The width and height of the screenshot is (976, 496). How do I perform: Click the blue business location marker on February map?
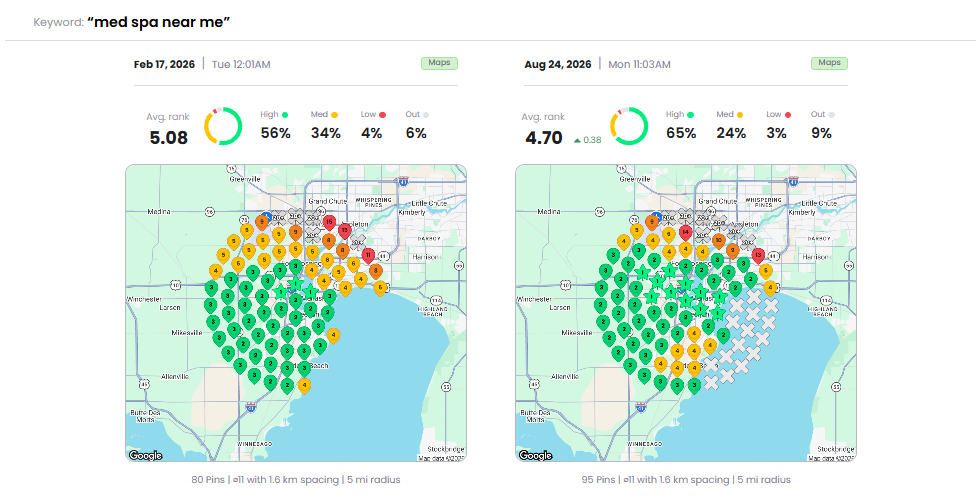(268, 215)
